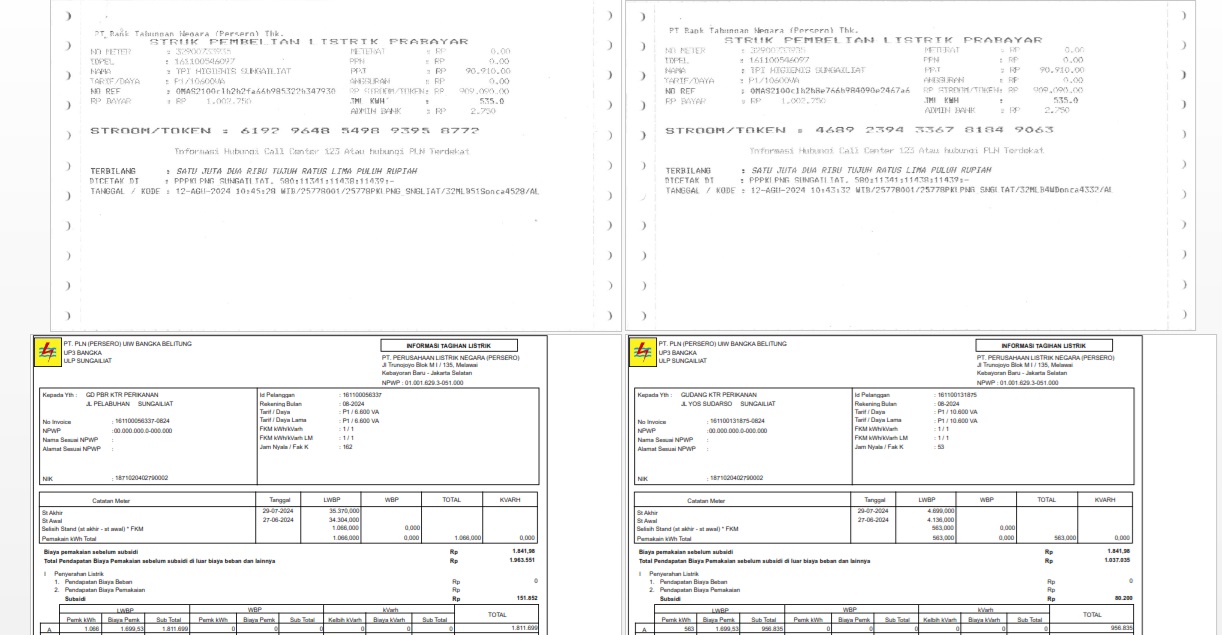This screenshot has width=1222, height=635.
Task: Click invoice number 161100056337-0824
Action: click(x=141, y=422)
